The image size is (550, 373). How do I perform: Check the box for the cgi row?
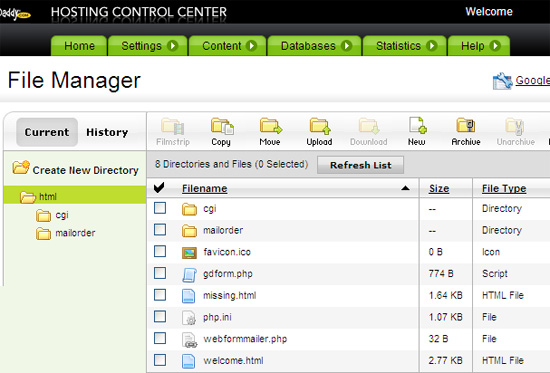click(160, 208)
